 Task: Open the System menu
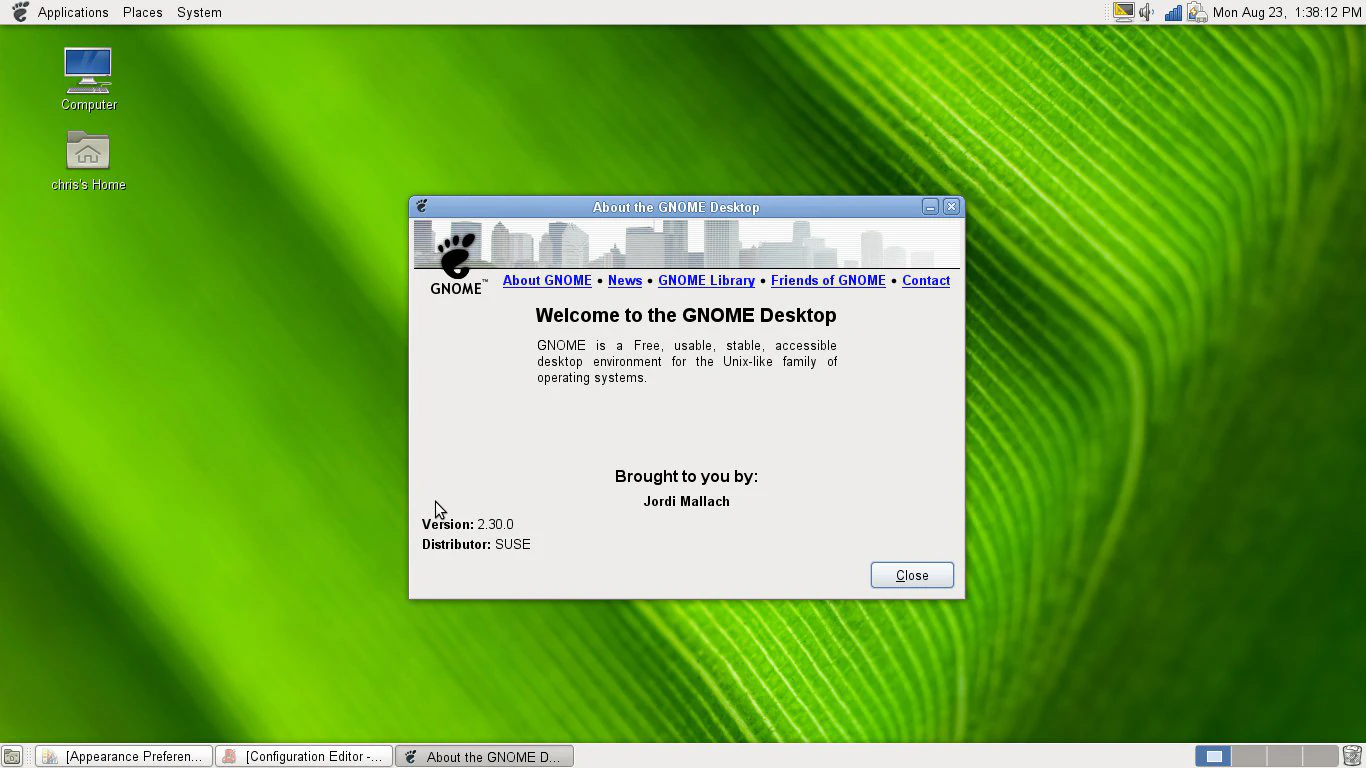coord(199,12)
